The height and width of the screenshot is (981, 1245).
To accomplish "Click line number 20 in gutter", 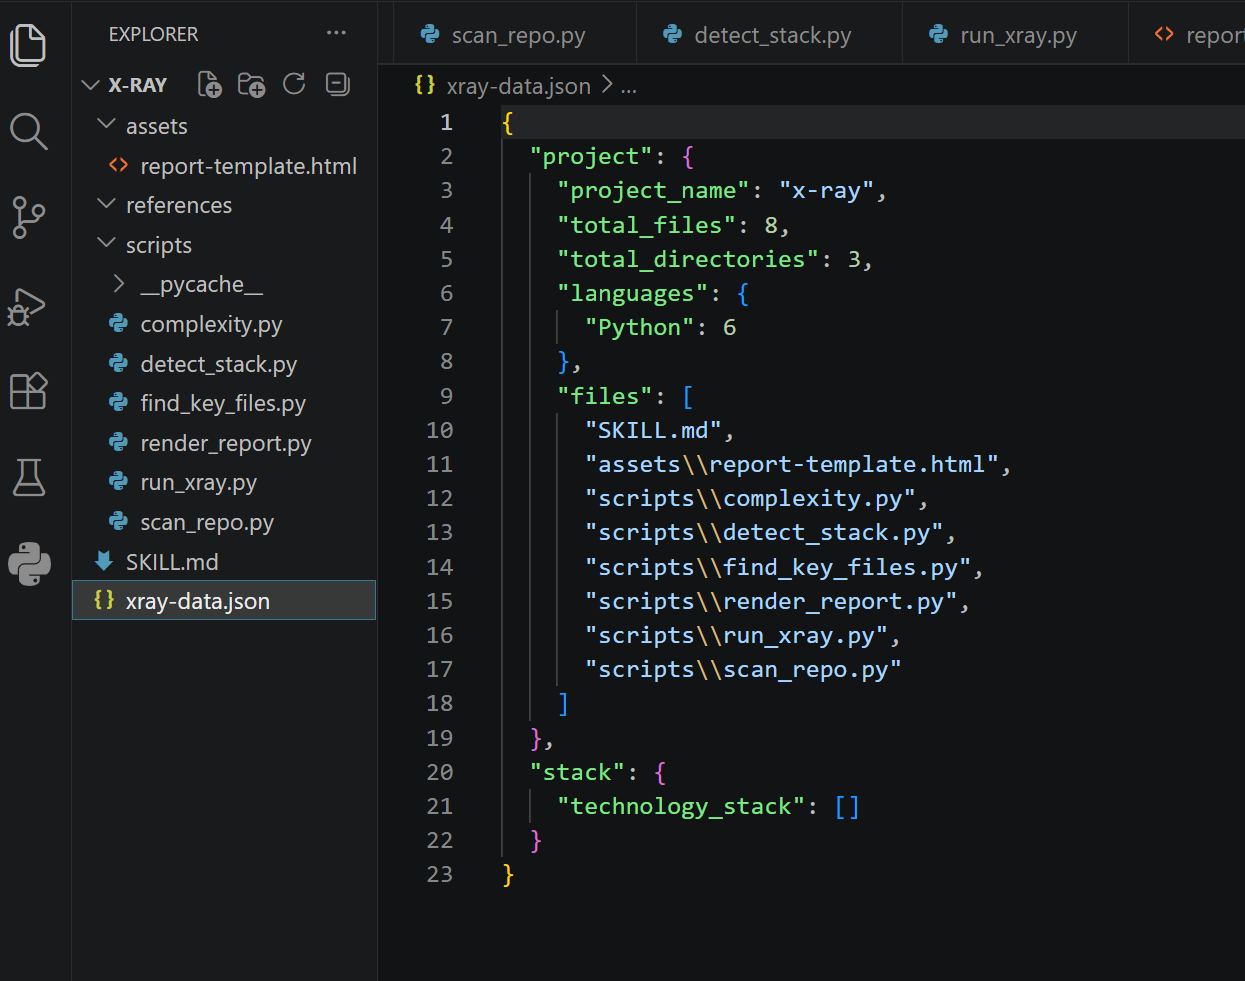I will coord(440,772).
